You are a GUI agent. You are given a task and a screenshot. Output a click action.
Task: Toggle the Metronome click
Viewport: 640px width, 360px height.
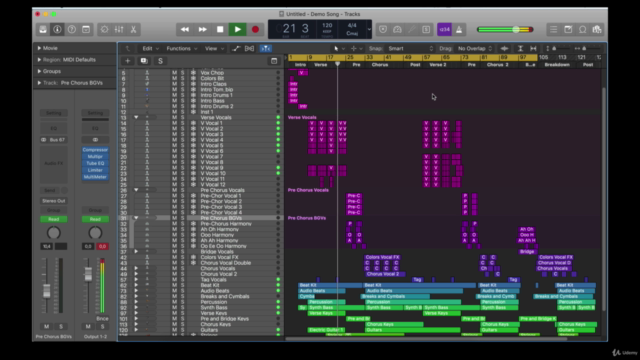click(x=459, y=29)
